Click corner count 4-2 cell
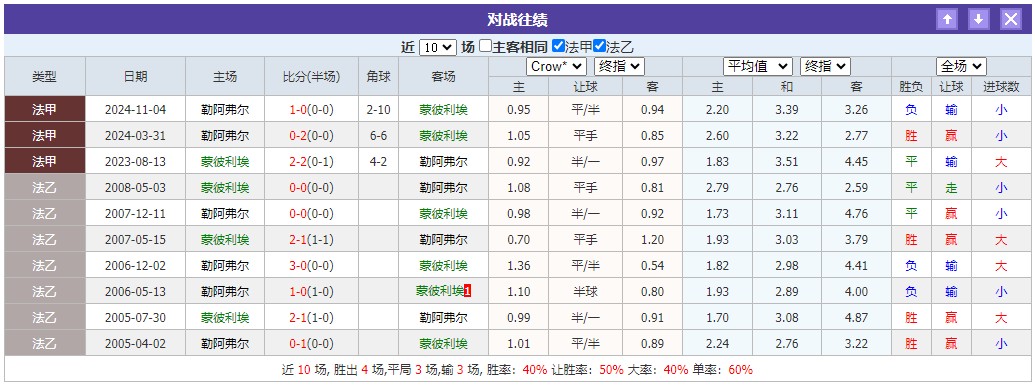 click(x=379, y=161)
